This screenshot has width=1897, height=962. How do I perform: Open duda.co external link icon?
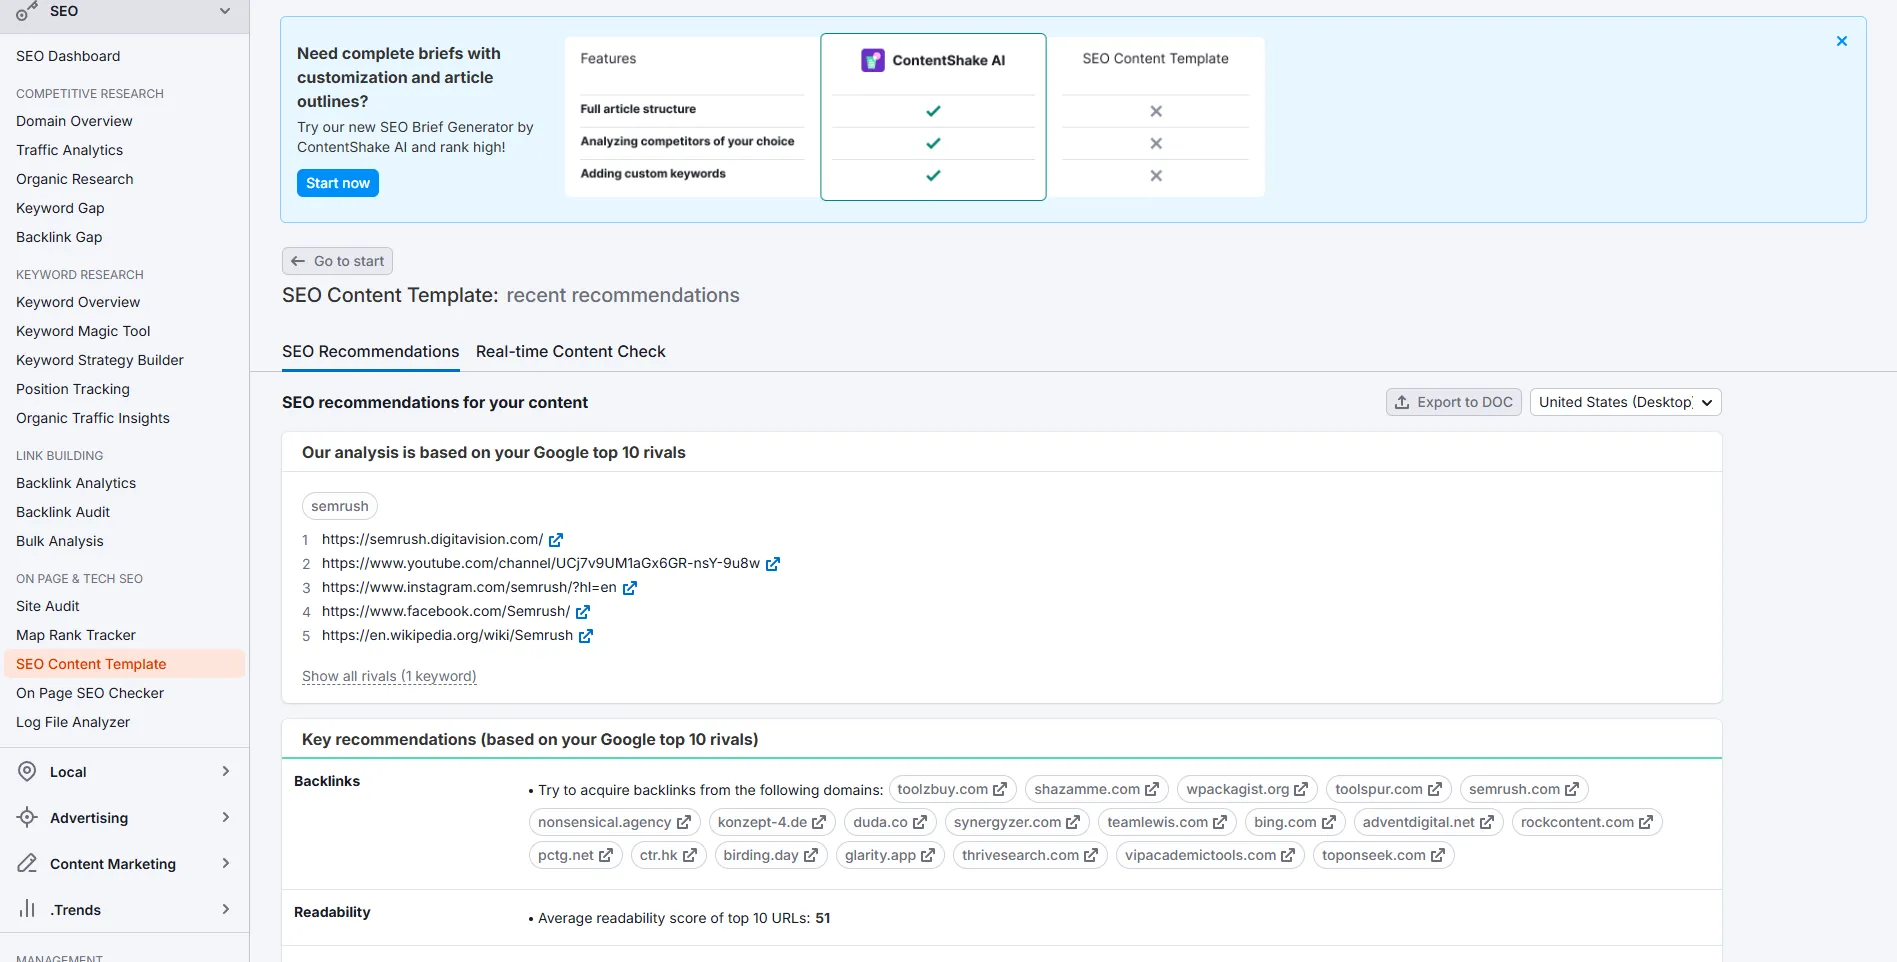[920, 822]
